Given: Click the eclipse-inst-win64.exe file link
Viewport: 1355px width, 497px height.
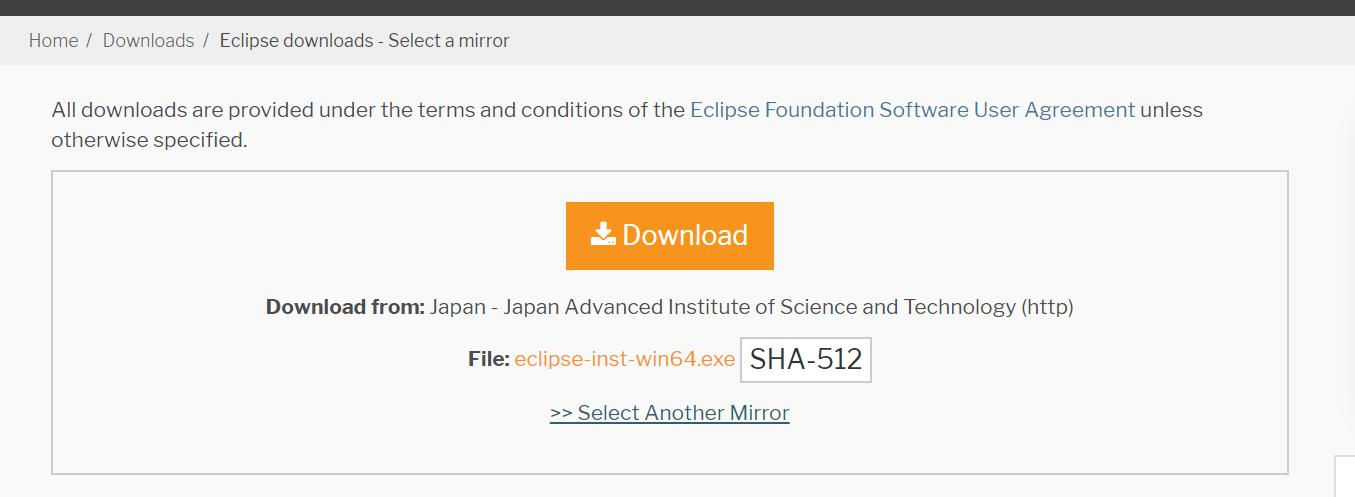Looking at the screenshot, I should coord(625,359).
